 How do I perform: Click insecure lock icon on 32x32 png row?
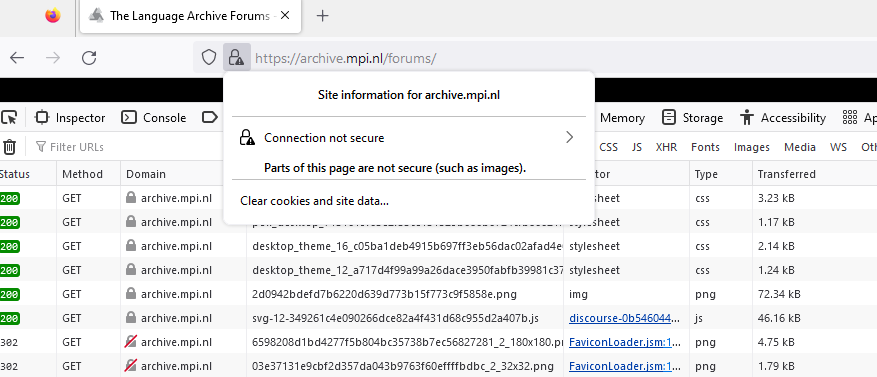131,366
